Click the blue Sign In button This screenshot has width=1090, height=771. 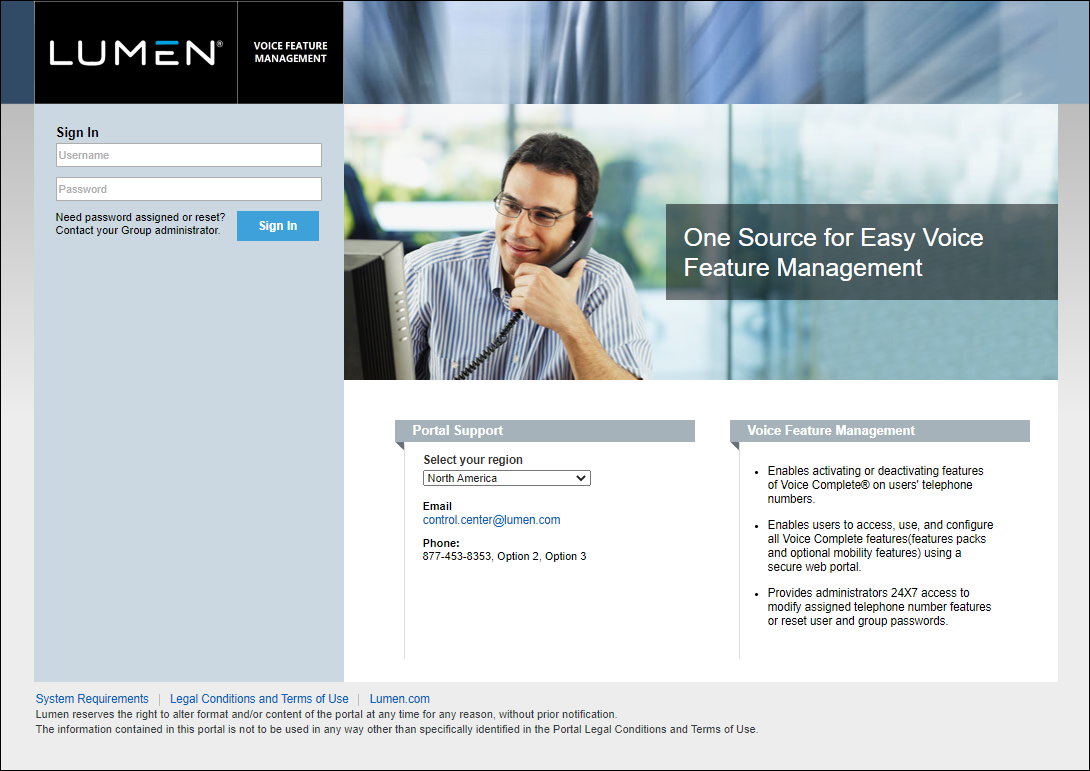(x=277, y=226)
